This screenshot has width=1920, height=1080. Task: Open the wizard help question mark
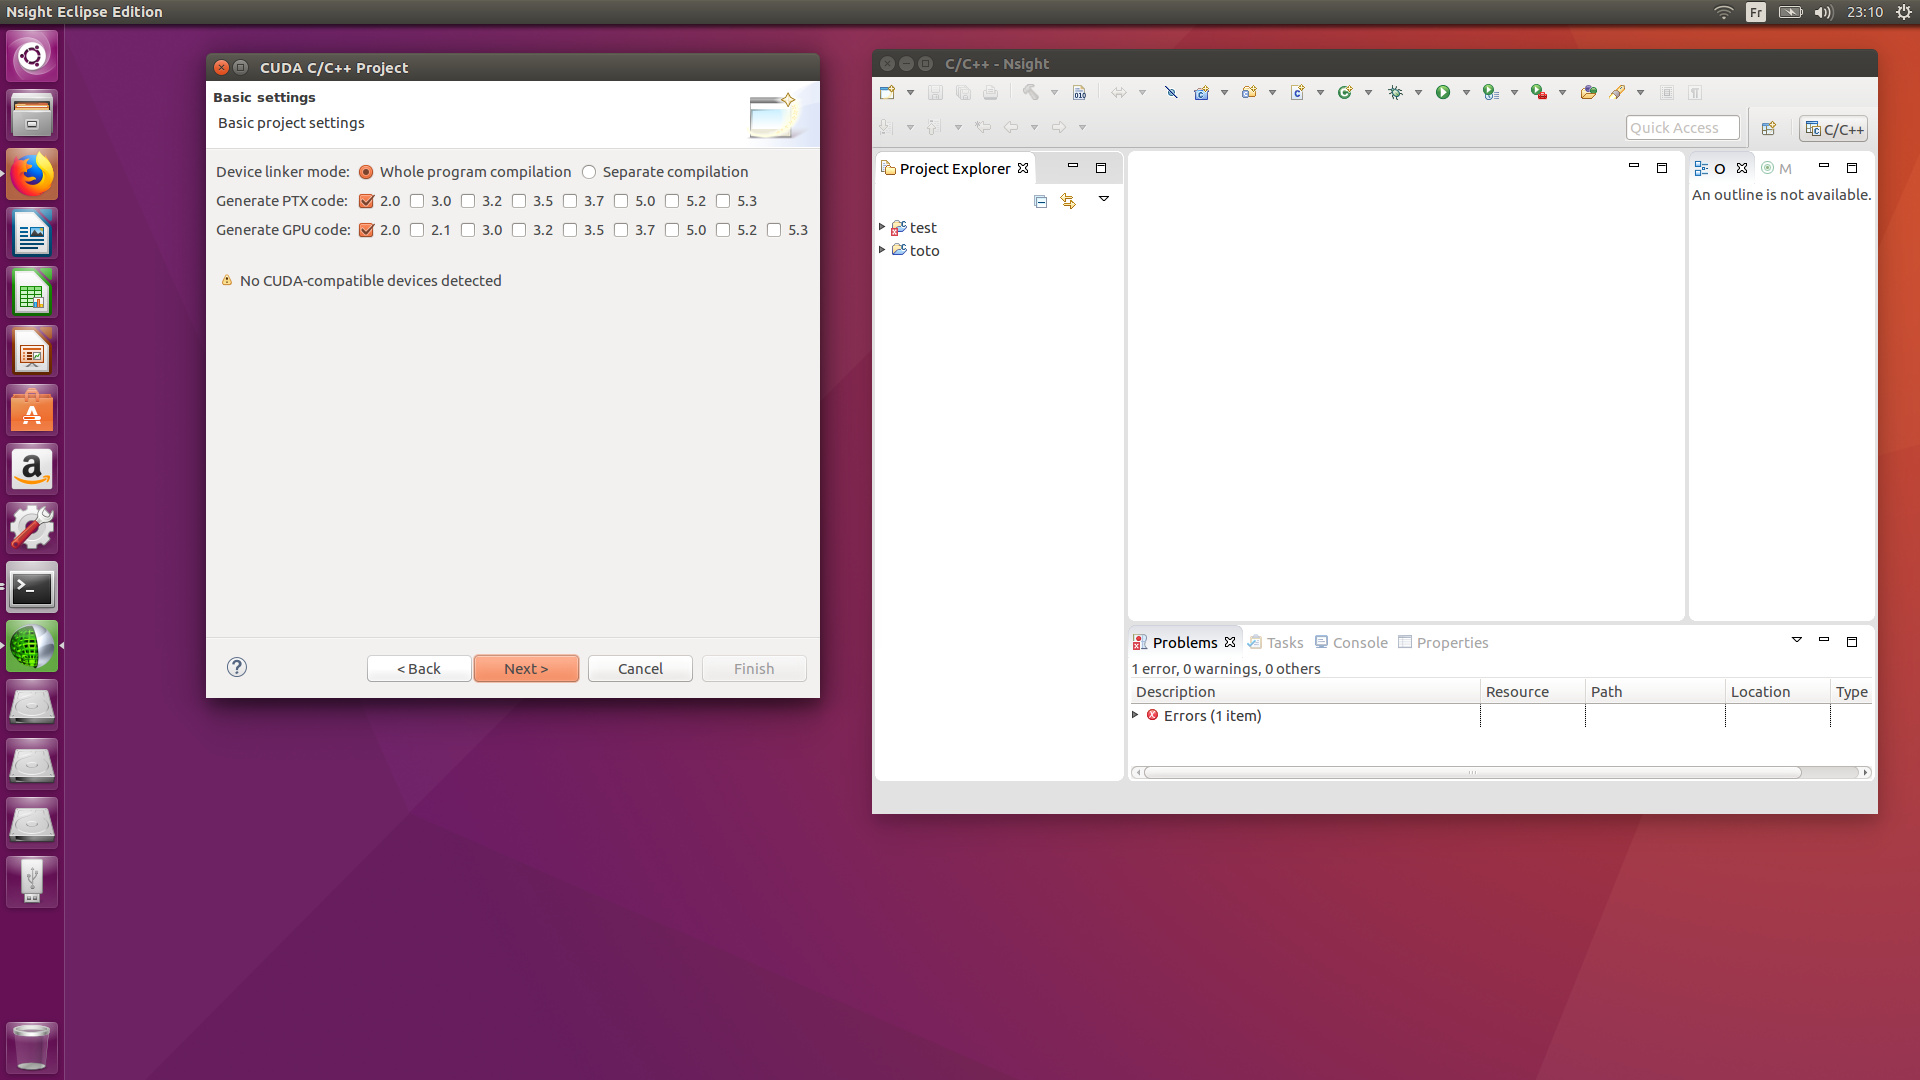pyautogui.click(x=237, y=667)
